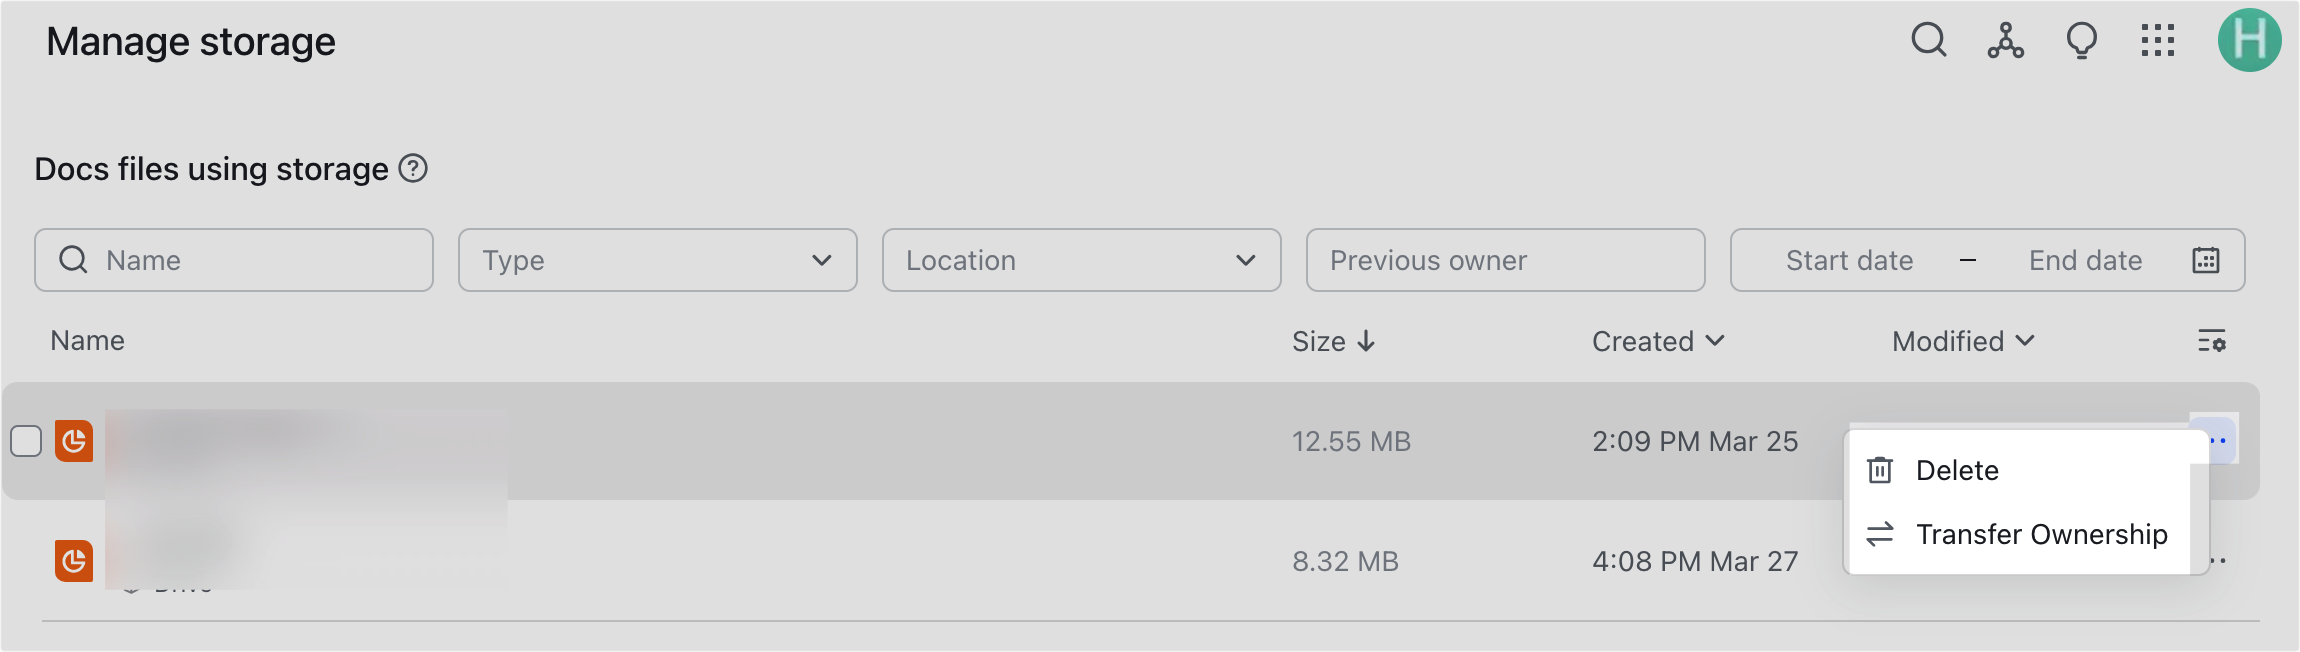Click the H profile avatar

(2252, 42)
